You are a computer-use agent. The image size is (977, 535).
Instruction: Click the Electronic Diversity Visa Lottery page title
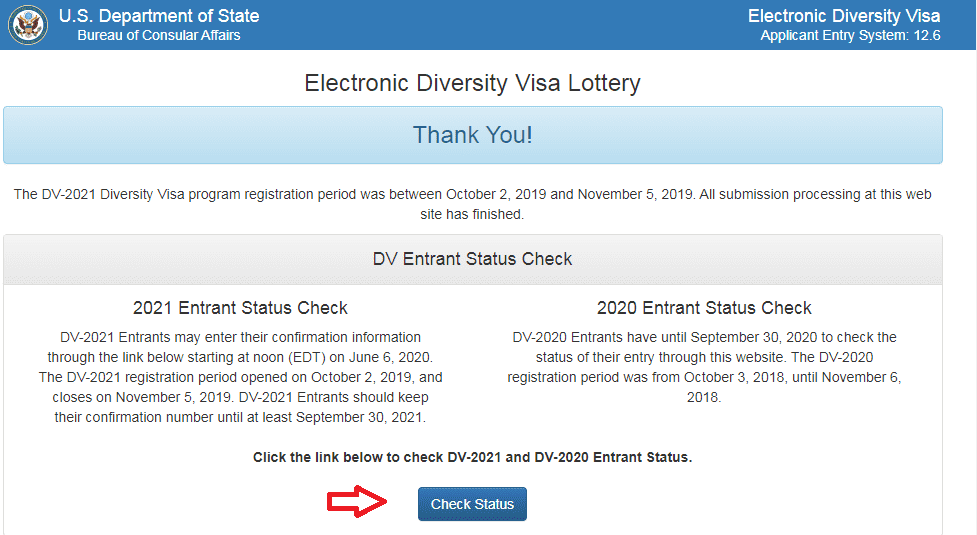[x=472, y=83]
